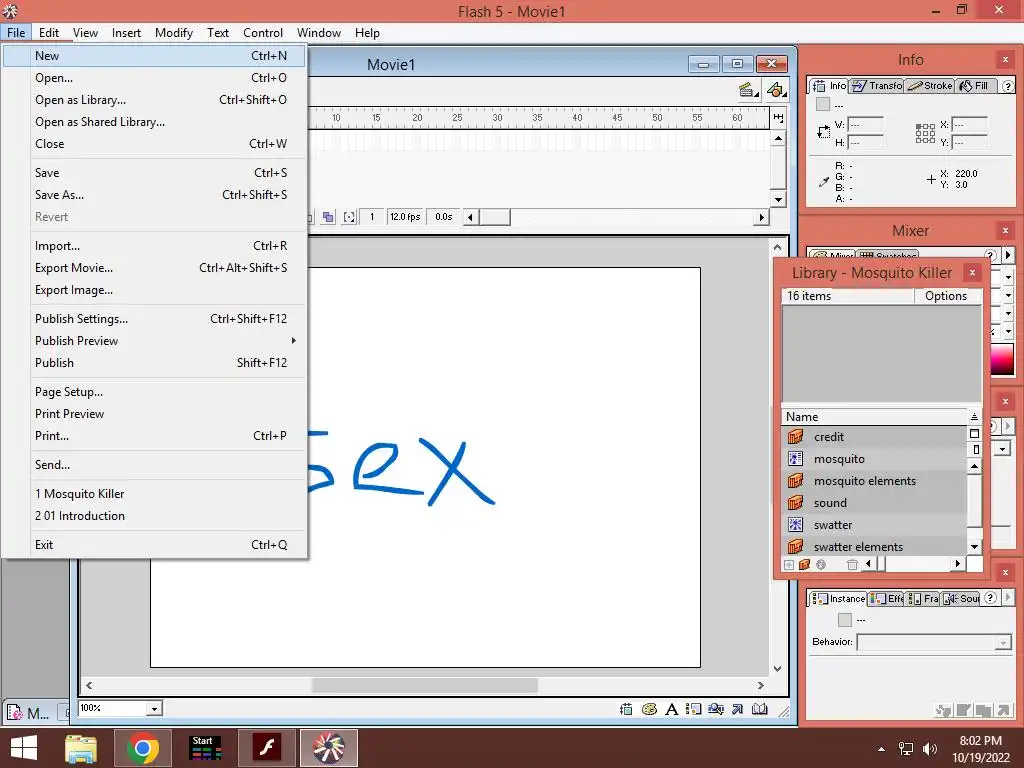Open File Explorer from the taskbar
This screenshot has width=1024, height=768.
coord(81,748)
